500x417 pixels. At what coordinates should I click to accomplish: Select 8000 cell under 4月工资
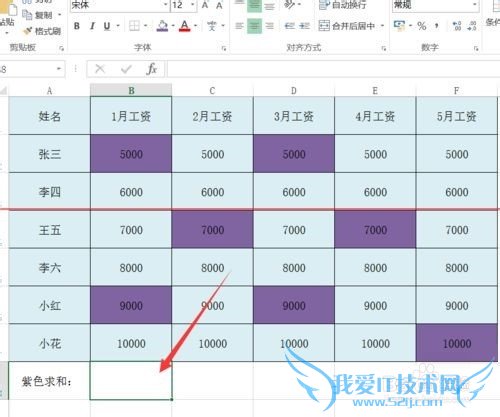pos(375,267)
